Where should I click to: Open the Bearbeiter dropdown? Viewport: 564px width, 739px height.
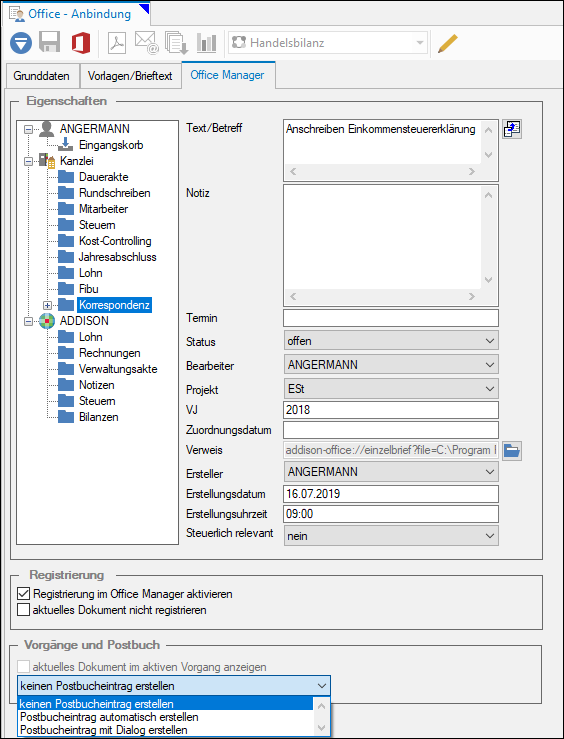pos(391,365)
